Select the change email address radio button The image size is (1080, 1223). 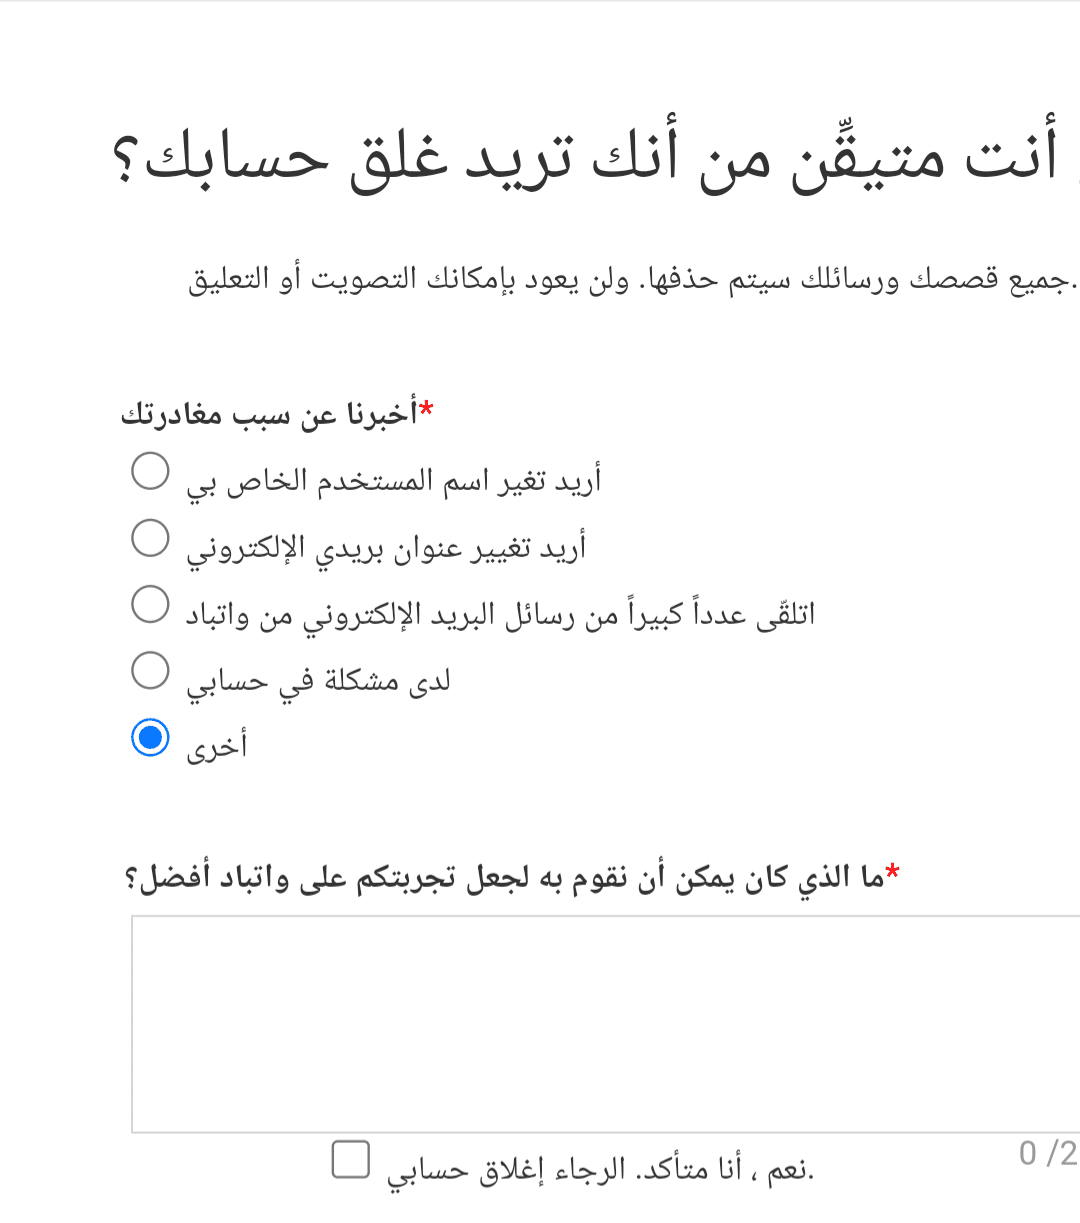click(150, 537)
